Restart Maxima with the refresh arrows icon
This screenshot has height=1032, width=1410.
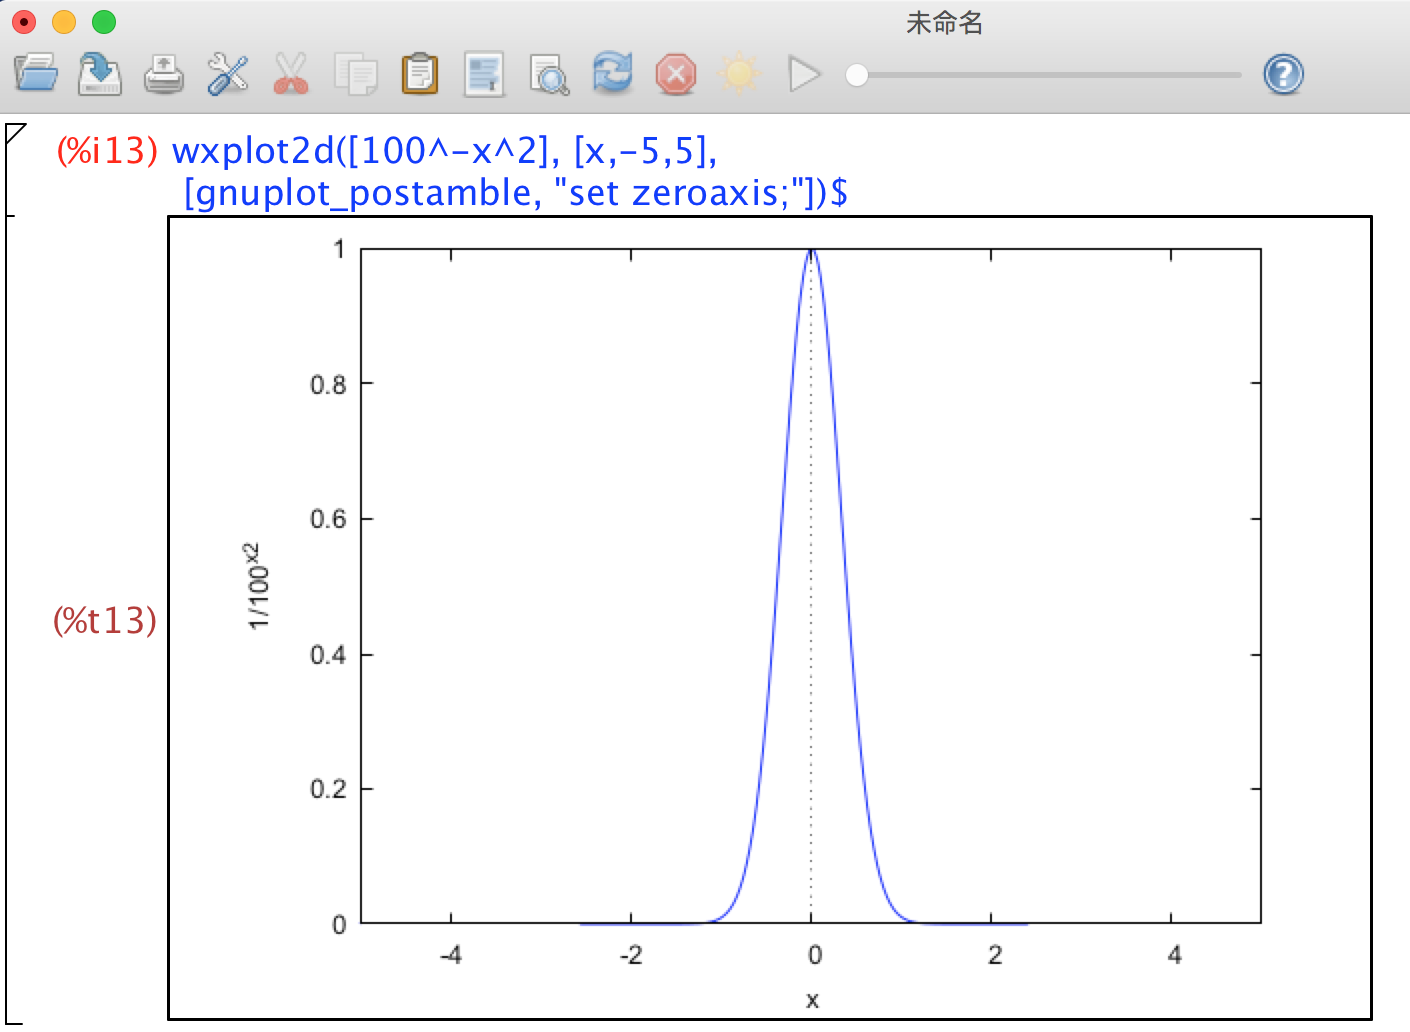pos(612,73)
